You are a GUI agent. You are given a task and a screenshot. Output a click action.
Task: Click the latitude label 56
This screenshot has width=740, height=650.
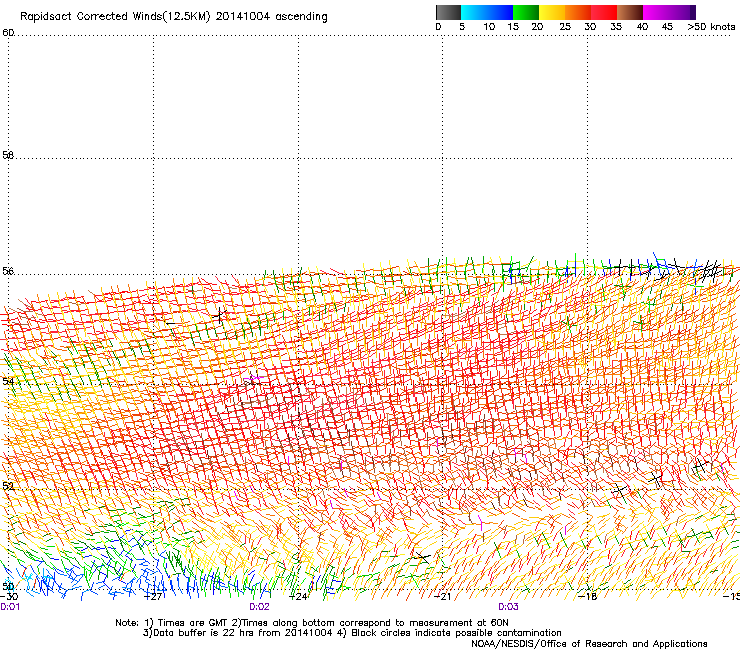8,271
